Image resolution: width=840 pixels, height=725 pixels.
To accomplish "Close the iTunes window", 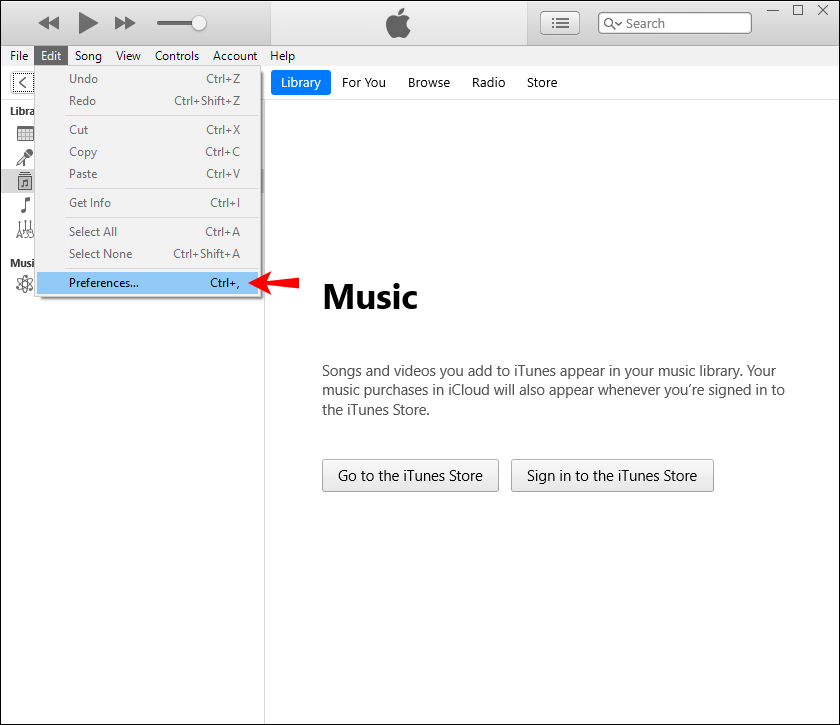I will 823,10.
